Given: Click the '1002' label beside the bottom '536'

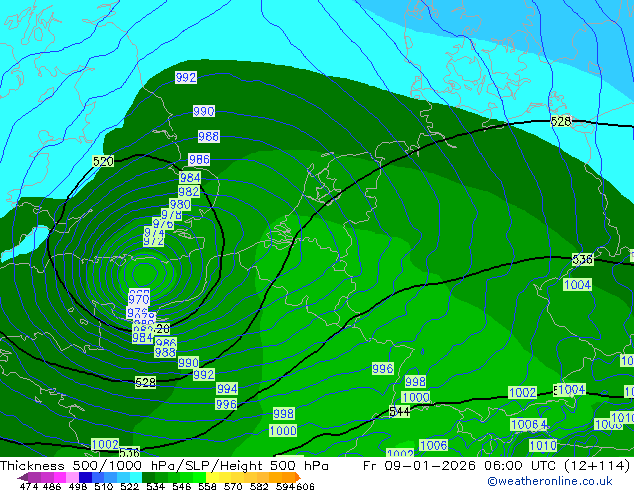Looking at the screenshot, I should (105, 444).
